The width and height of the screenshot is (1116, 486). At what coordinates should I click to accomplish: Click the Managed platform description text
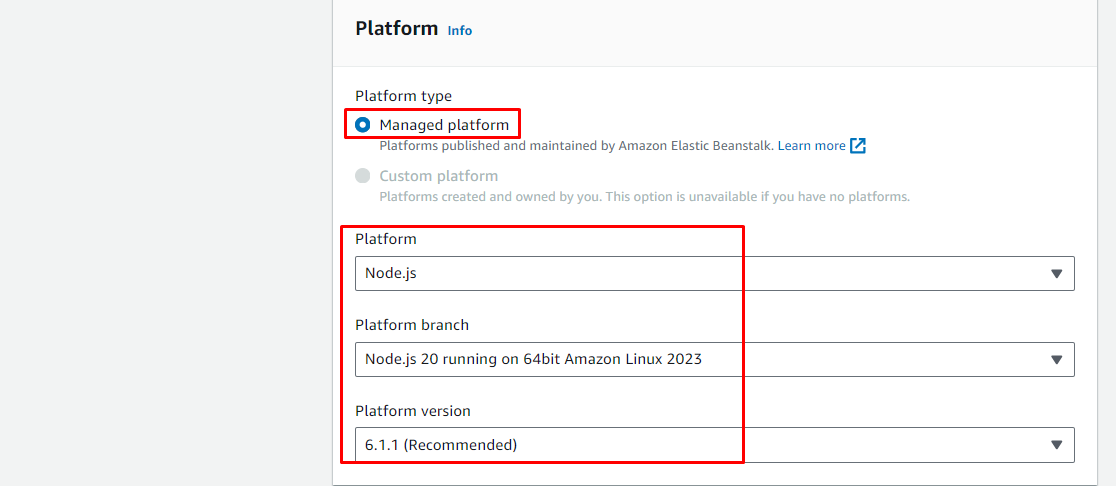click(576, 146)
